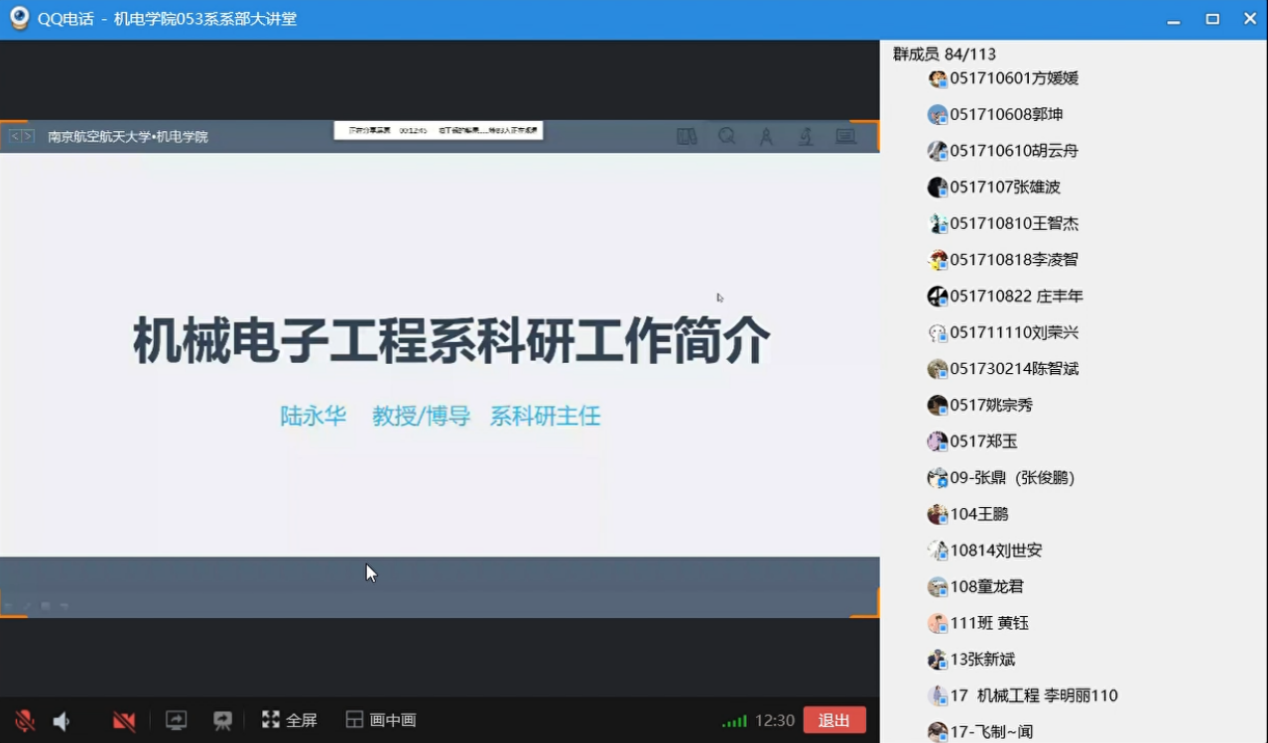1268x743 pixels.
Task: Click the book icon on slide header
Action: [687, 137]
